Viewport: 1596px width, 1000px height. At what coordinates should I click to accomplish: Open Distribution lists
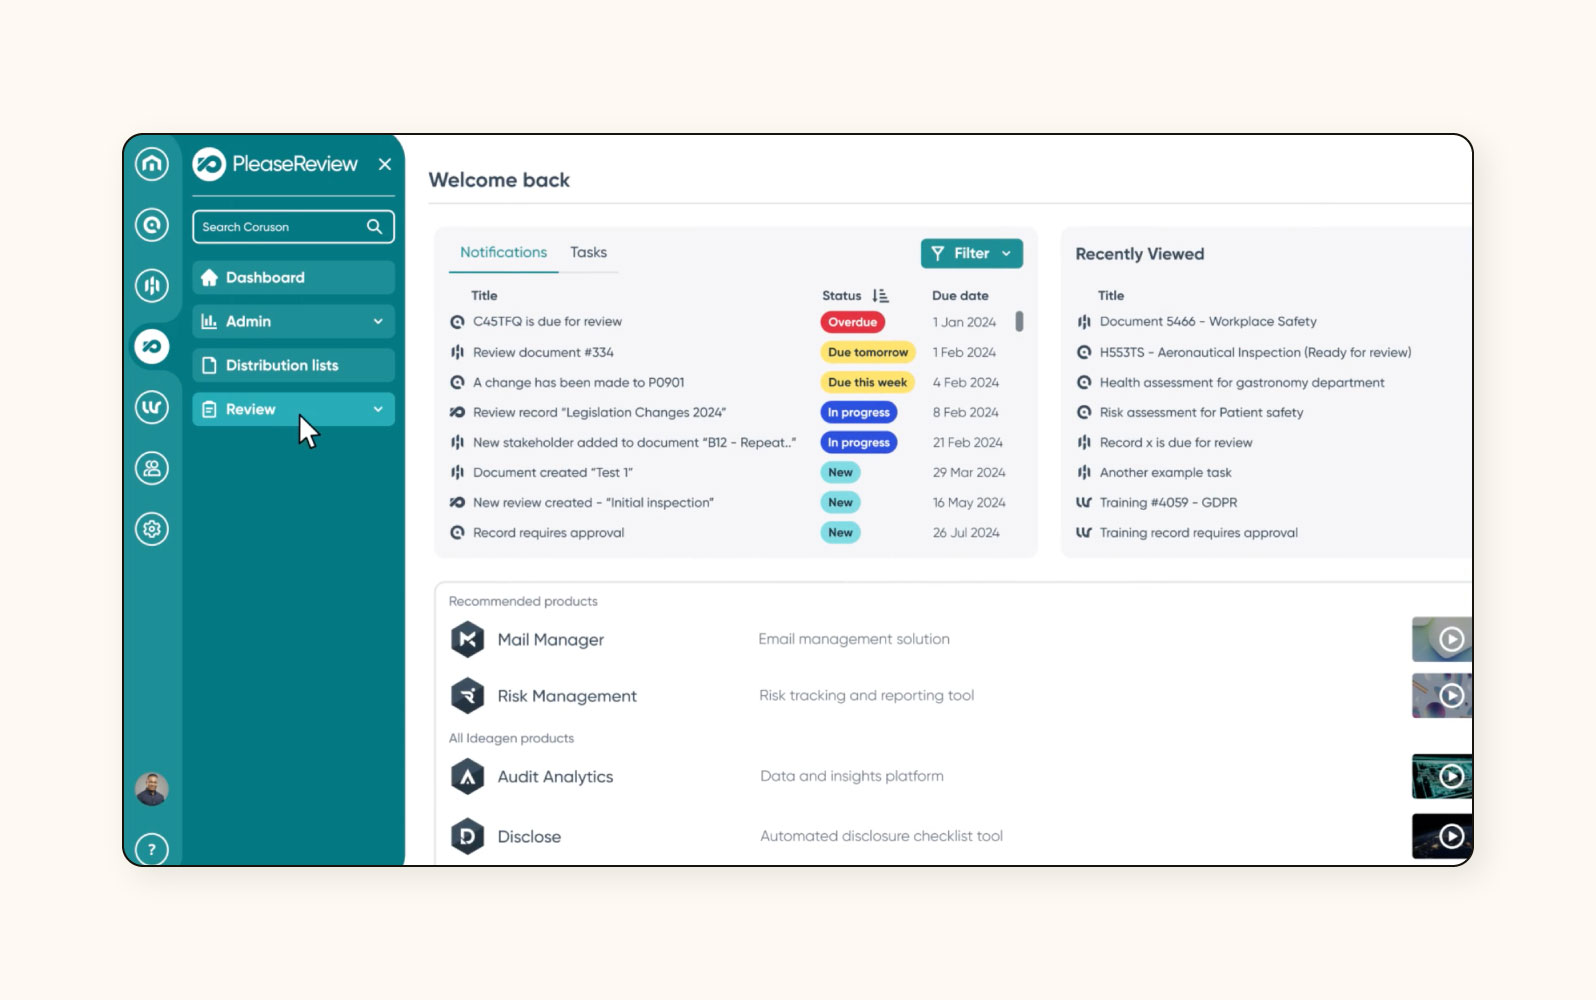(293, 365)
